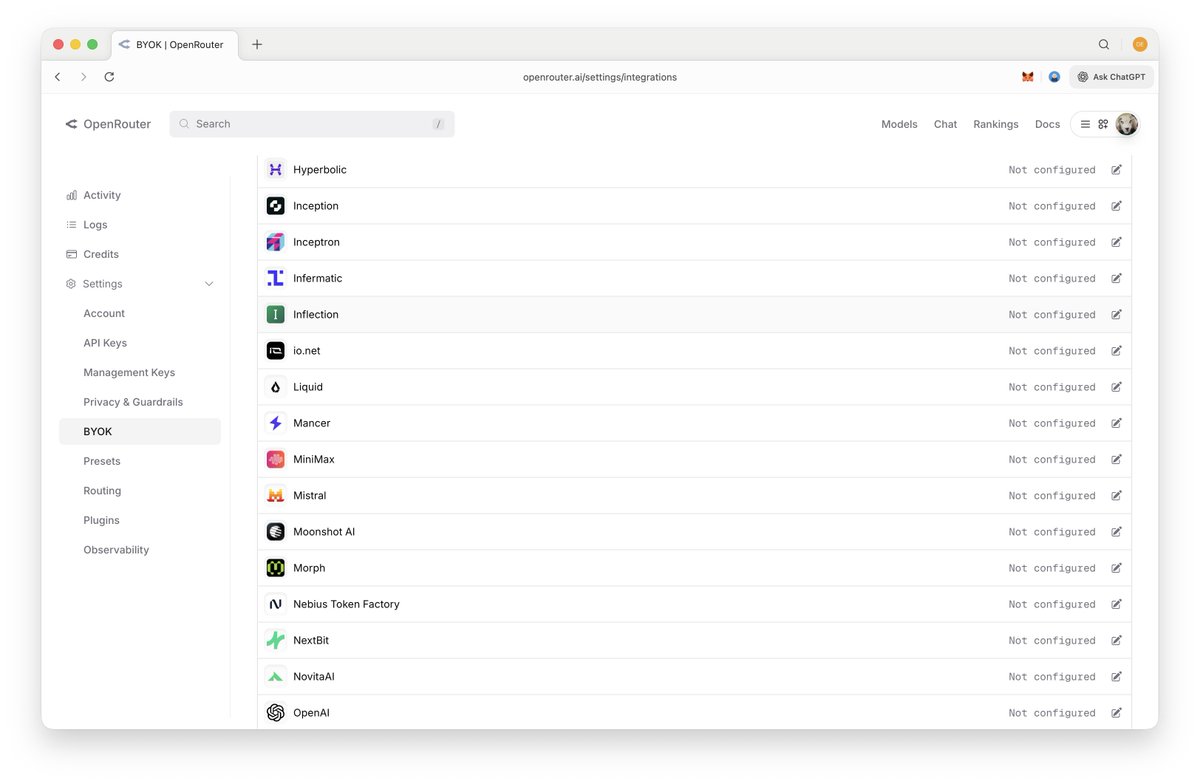The image size is (1200, 784).
Task: Click the Inflection provider logo
Action: click(276, 314)
